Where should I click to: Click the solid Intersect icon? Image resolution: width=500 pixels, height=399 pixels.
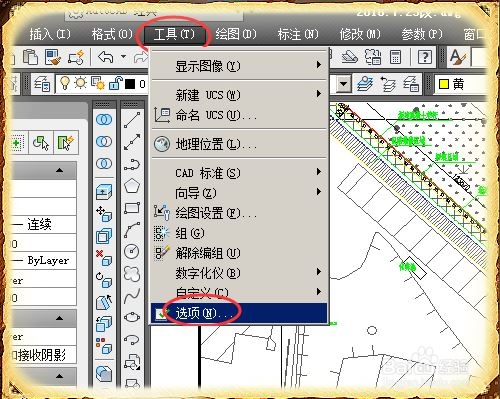(x=104, y=164)
